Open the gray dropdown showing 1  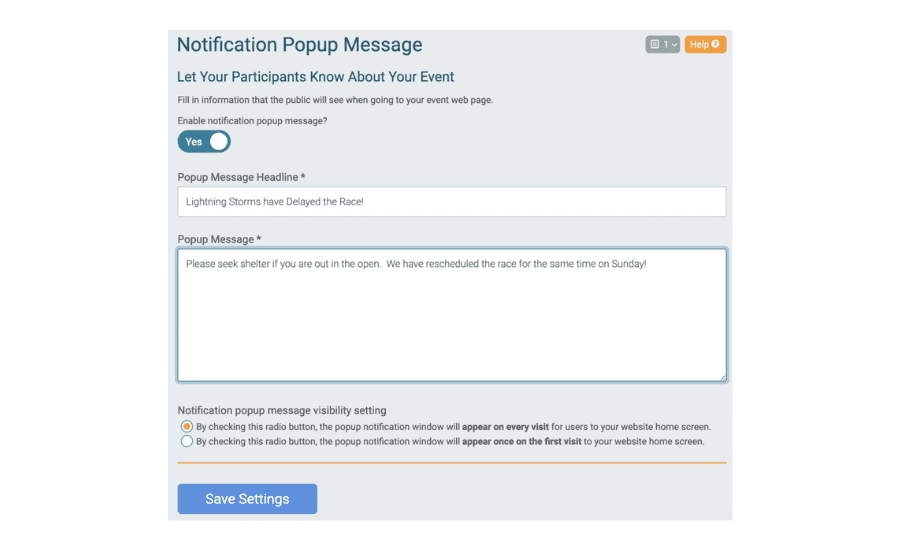pyautogui.click(x=662, y=44)
